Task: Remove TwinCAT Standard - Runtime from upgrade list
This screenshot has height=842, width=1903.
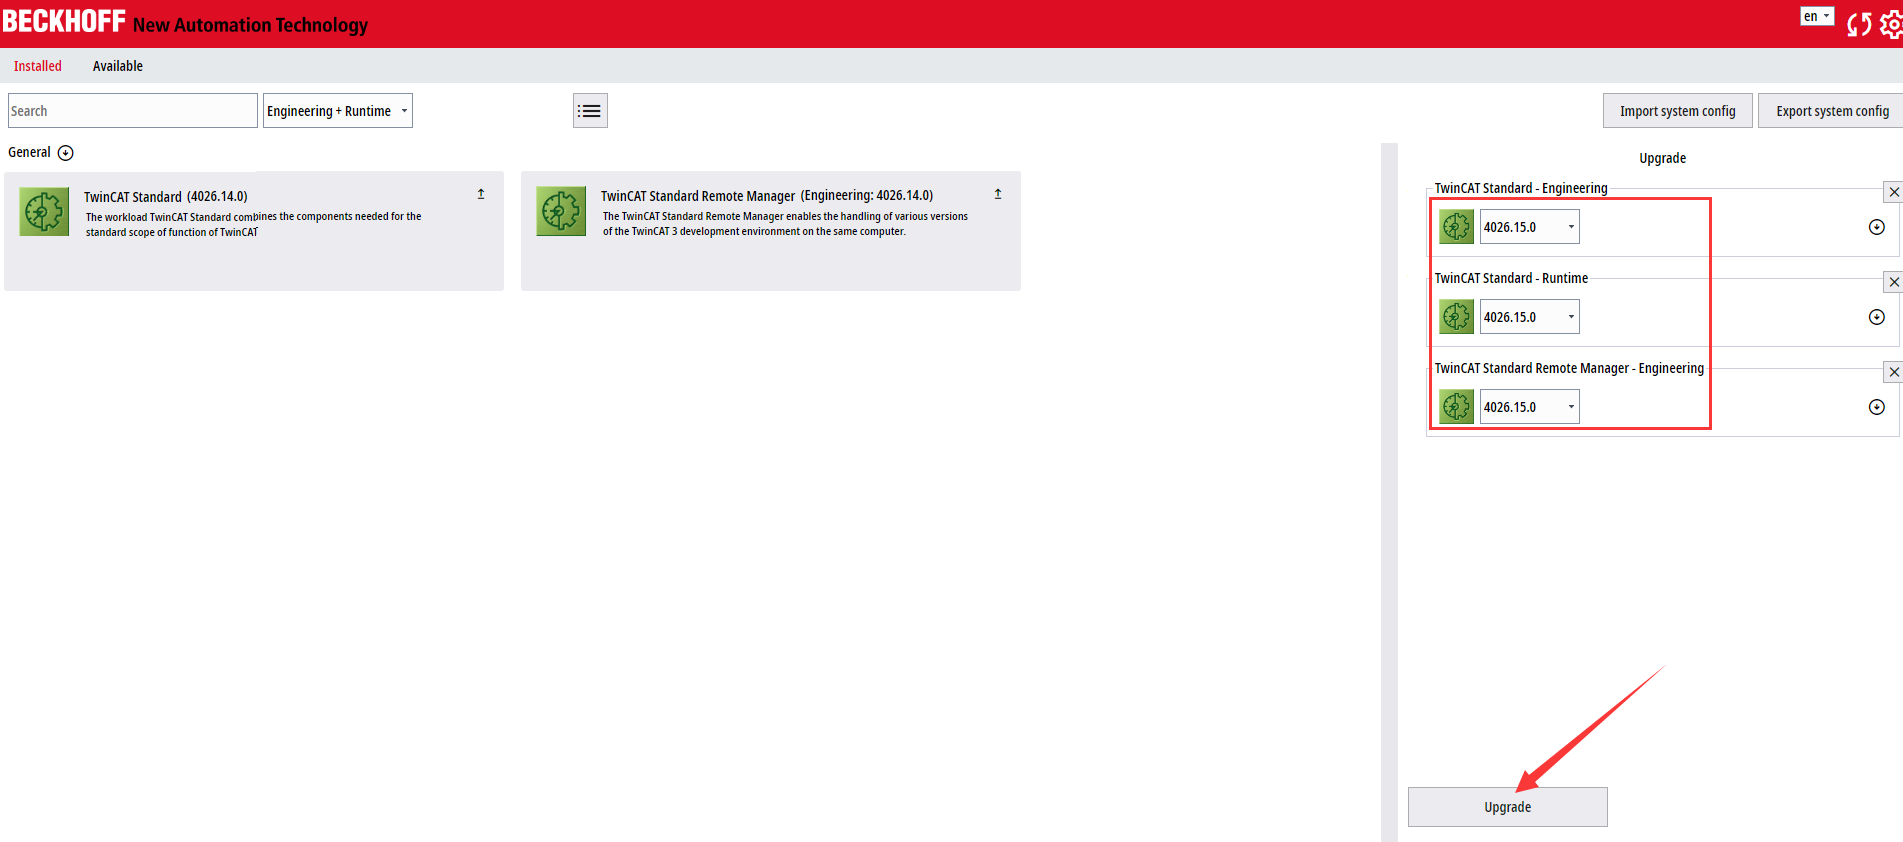Action: click(1894, 282)
